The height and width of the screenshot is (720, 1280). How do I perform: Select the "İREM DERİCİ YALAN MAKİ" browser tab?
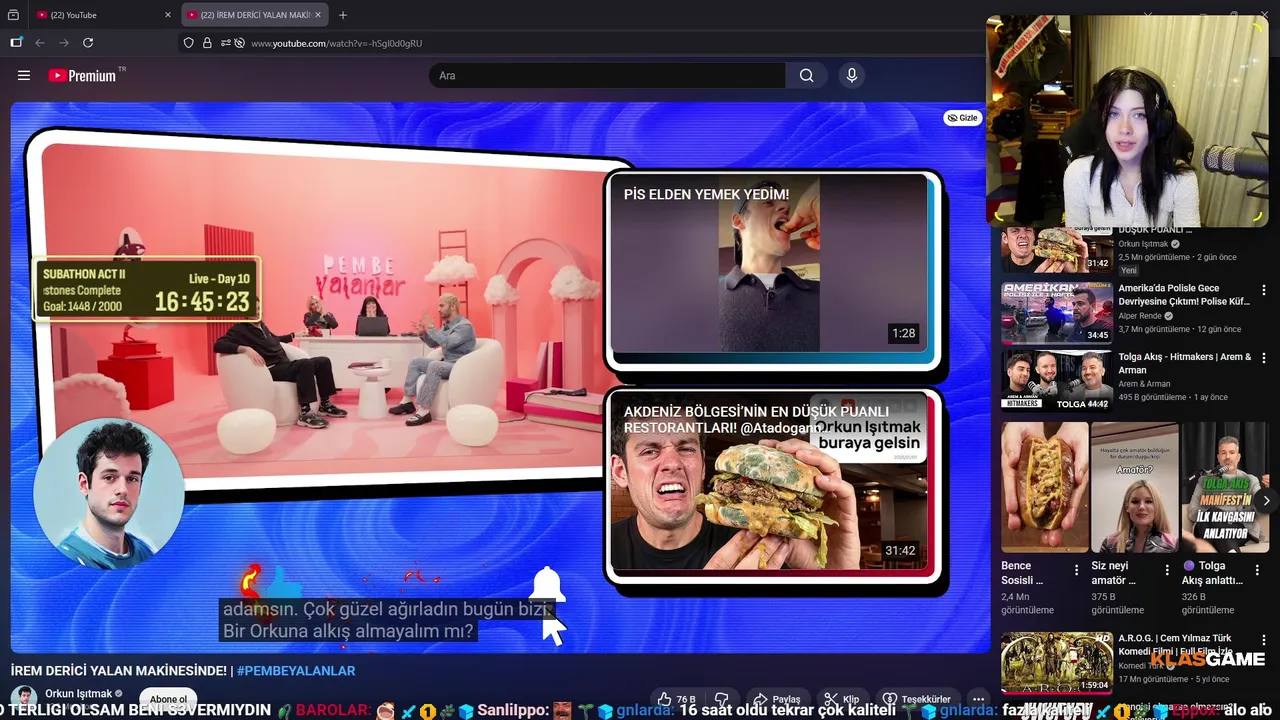coord(254,15)
